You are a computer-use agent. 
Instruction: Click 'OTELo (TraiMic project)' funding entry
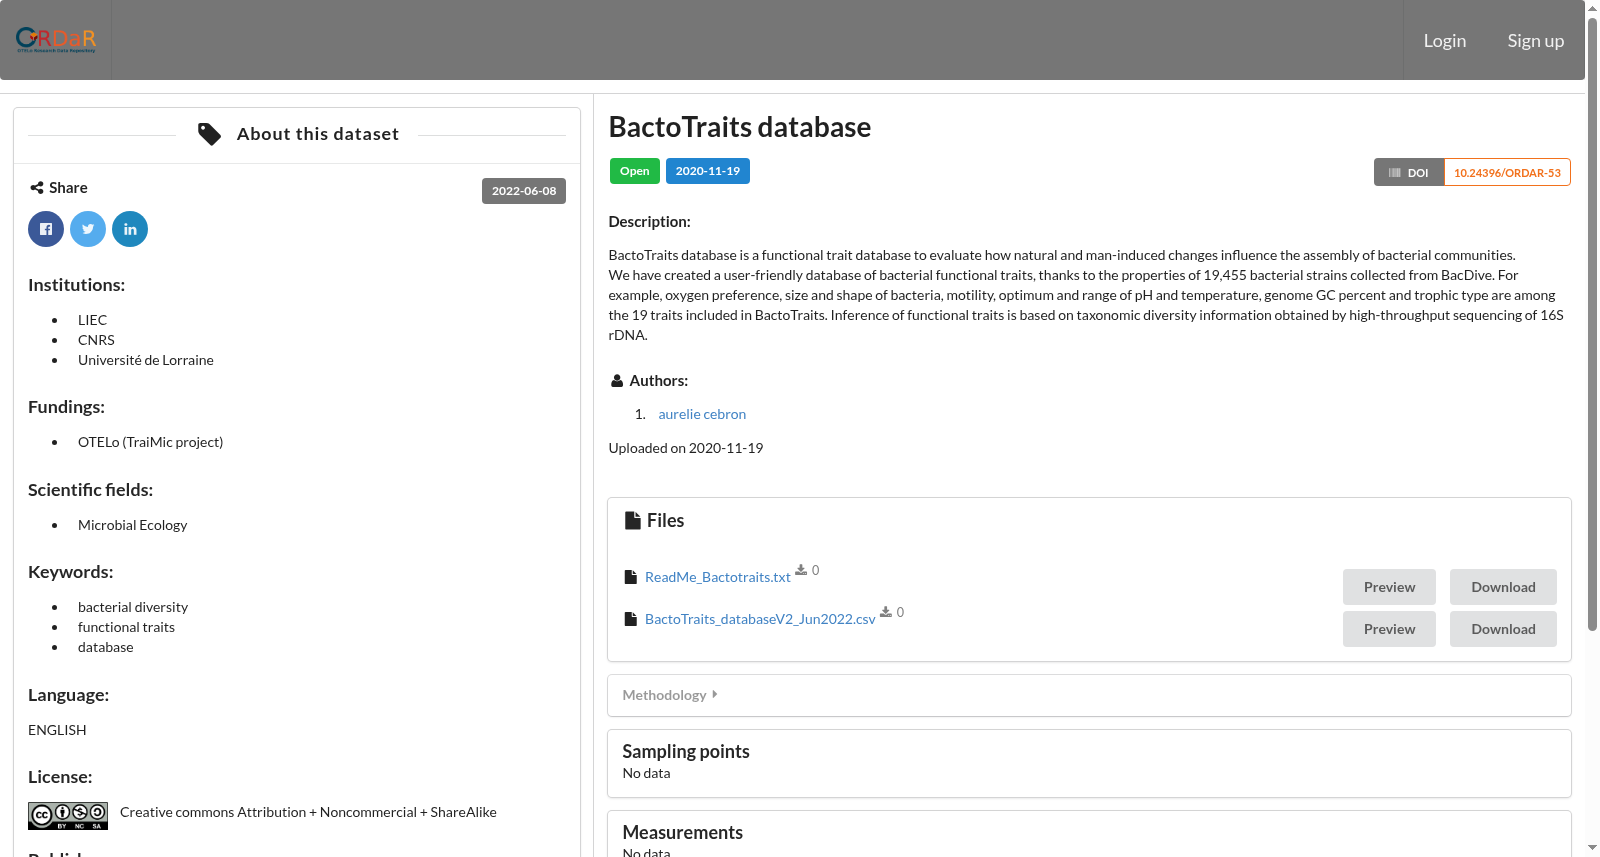point(150,442)
